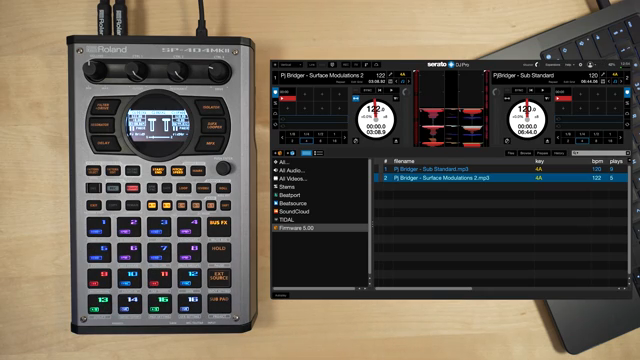Toggle the Link button in top bar
The image size is (640, 360).
click(x=312, y=64)
